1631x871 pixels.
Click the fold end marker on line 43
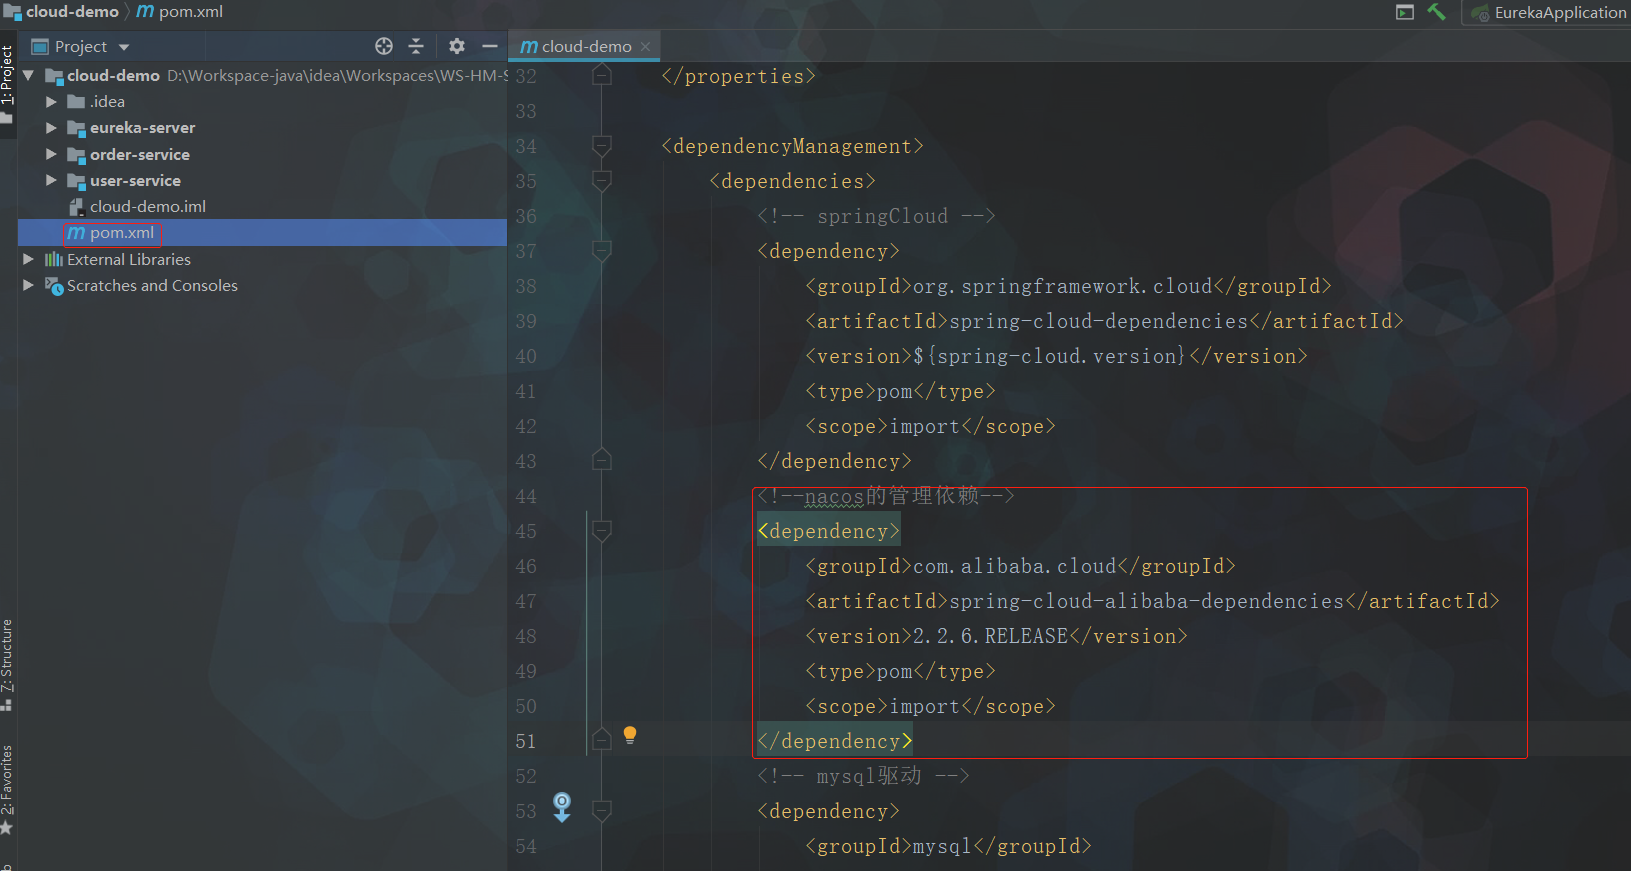(602, 460)
